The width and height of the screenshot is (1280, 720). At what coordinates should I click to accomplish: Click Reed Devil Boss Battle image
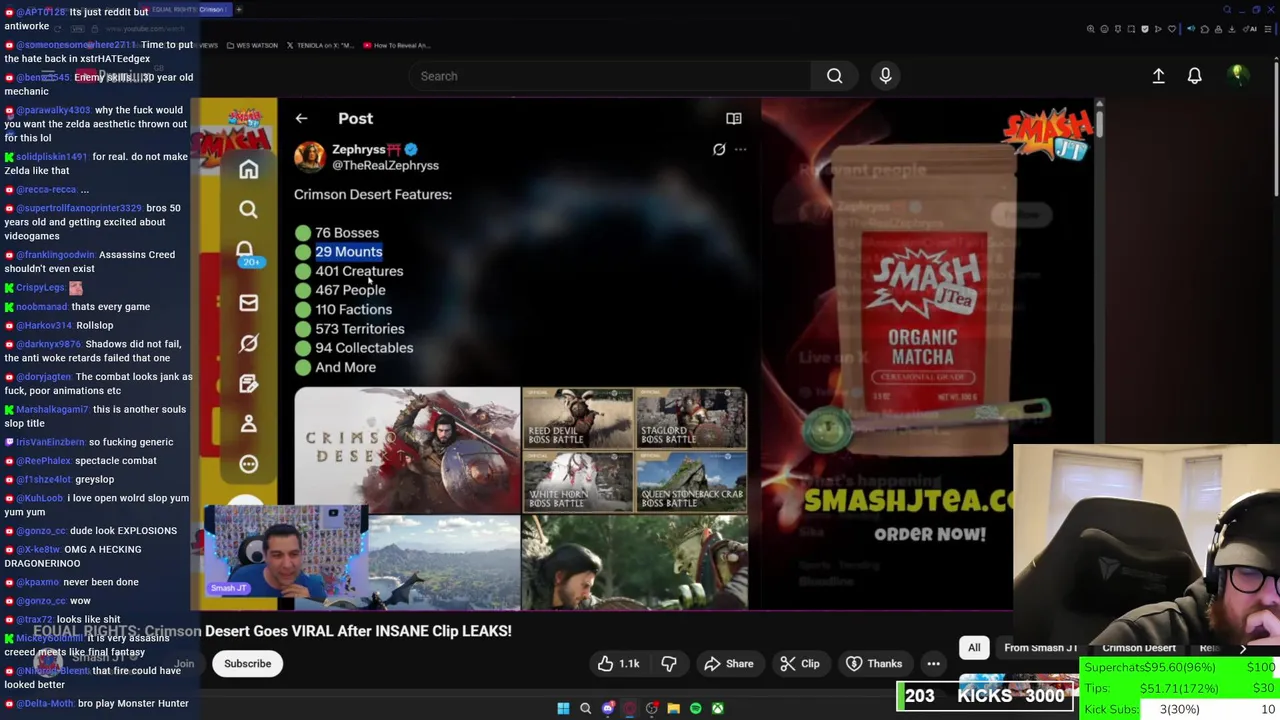[x=578, y=418]
